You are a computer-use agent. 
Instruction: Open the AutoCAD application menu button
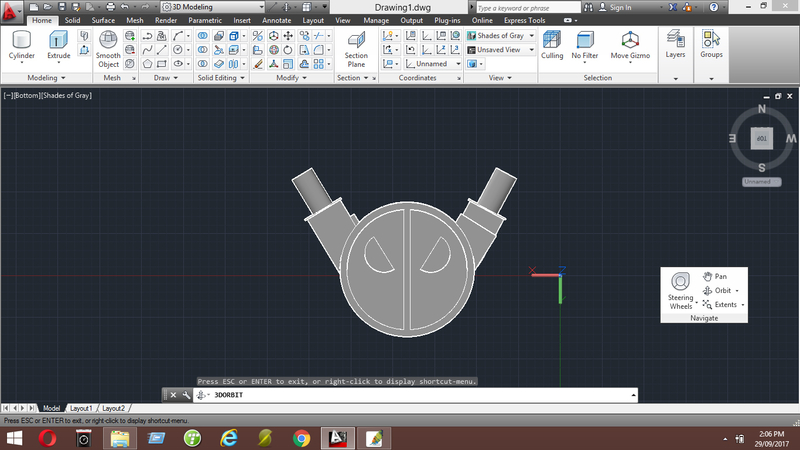[x=10, y=11]
